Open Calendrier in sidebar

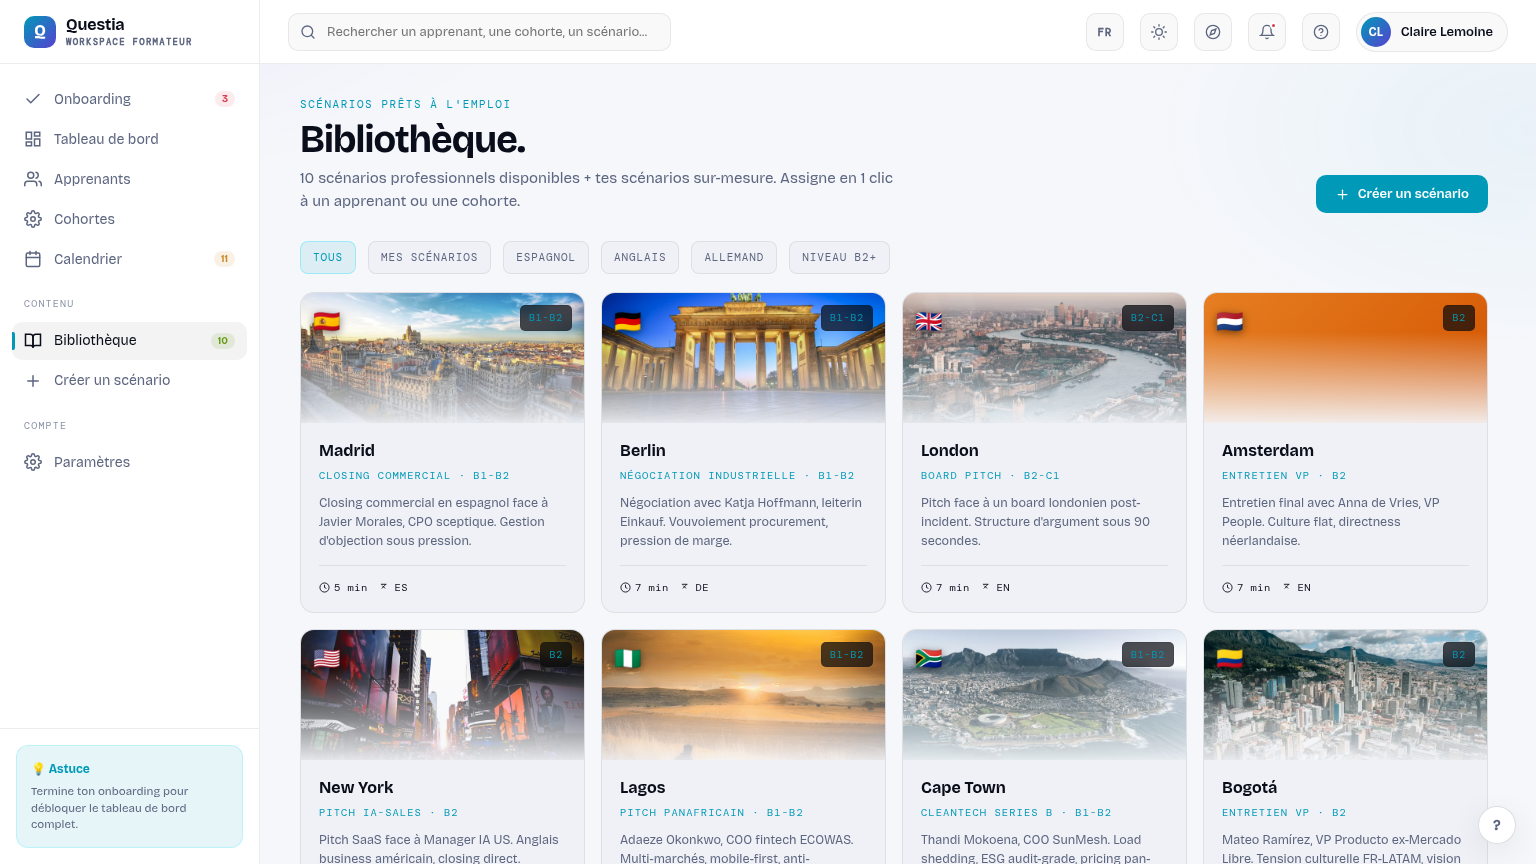coord(129,259)
